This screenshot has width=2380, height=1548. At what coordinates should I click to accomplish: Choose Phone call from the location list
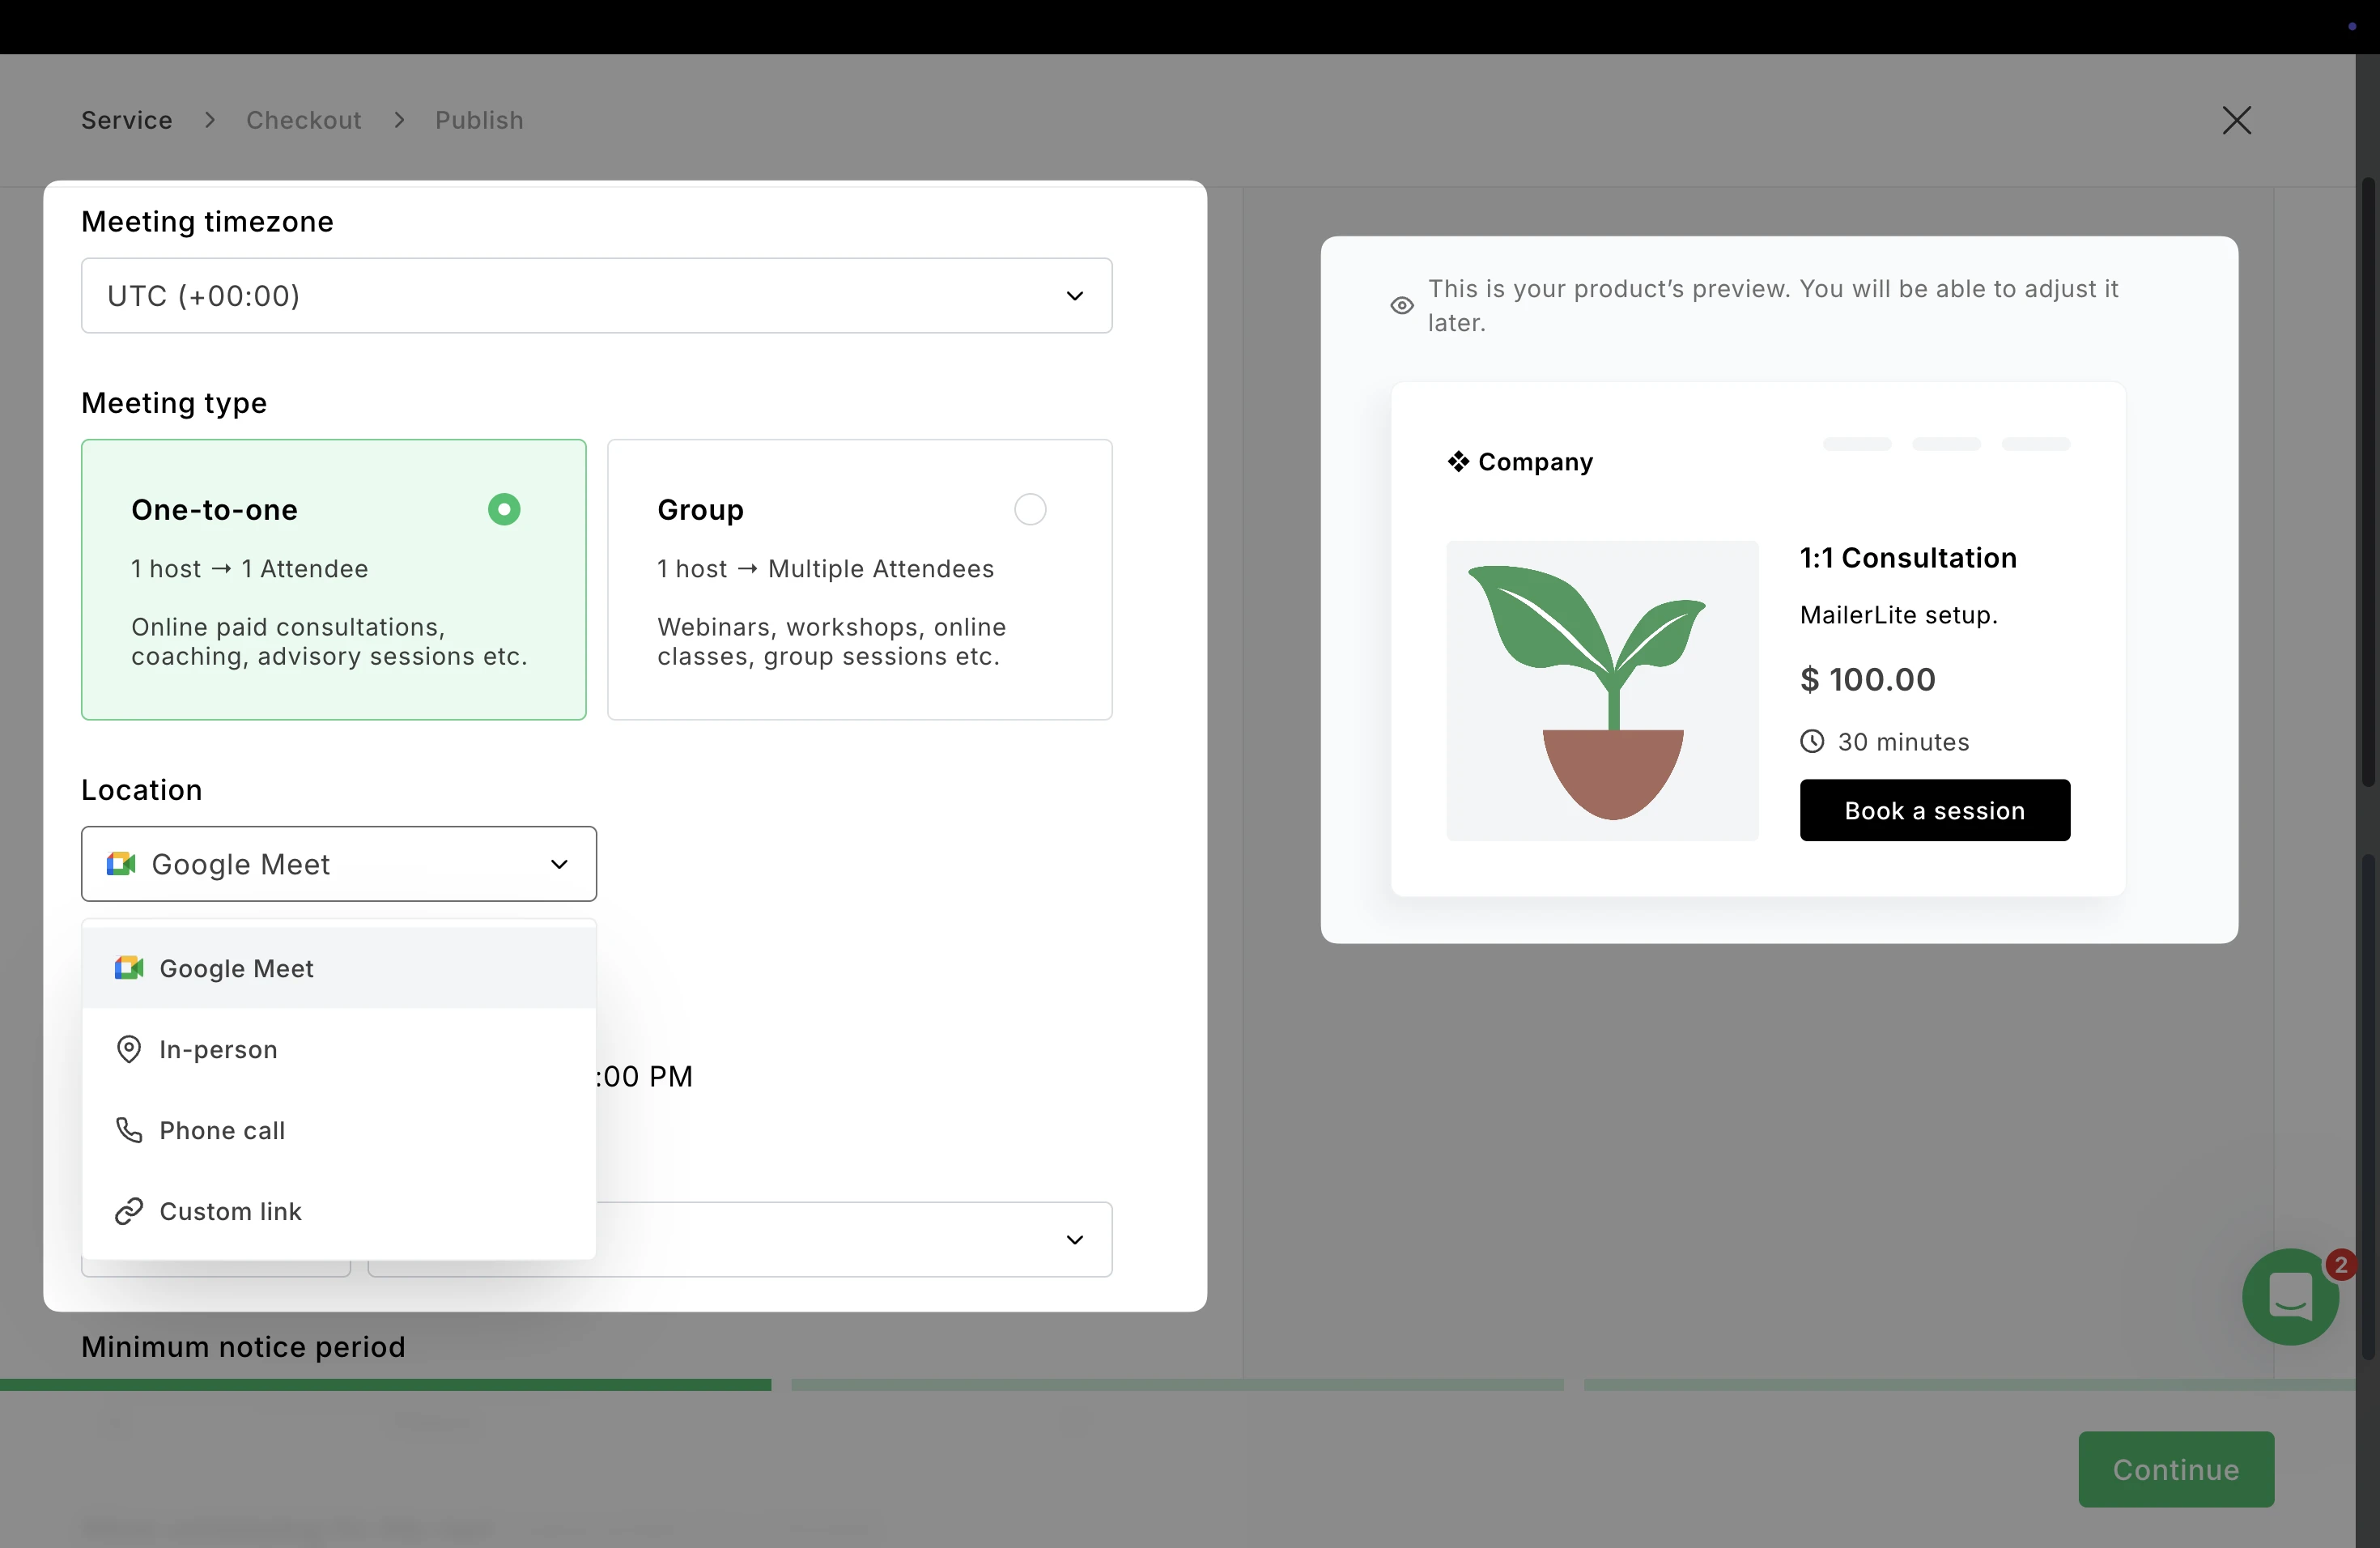coord(222,1130)
